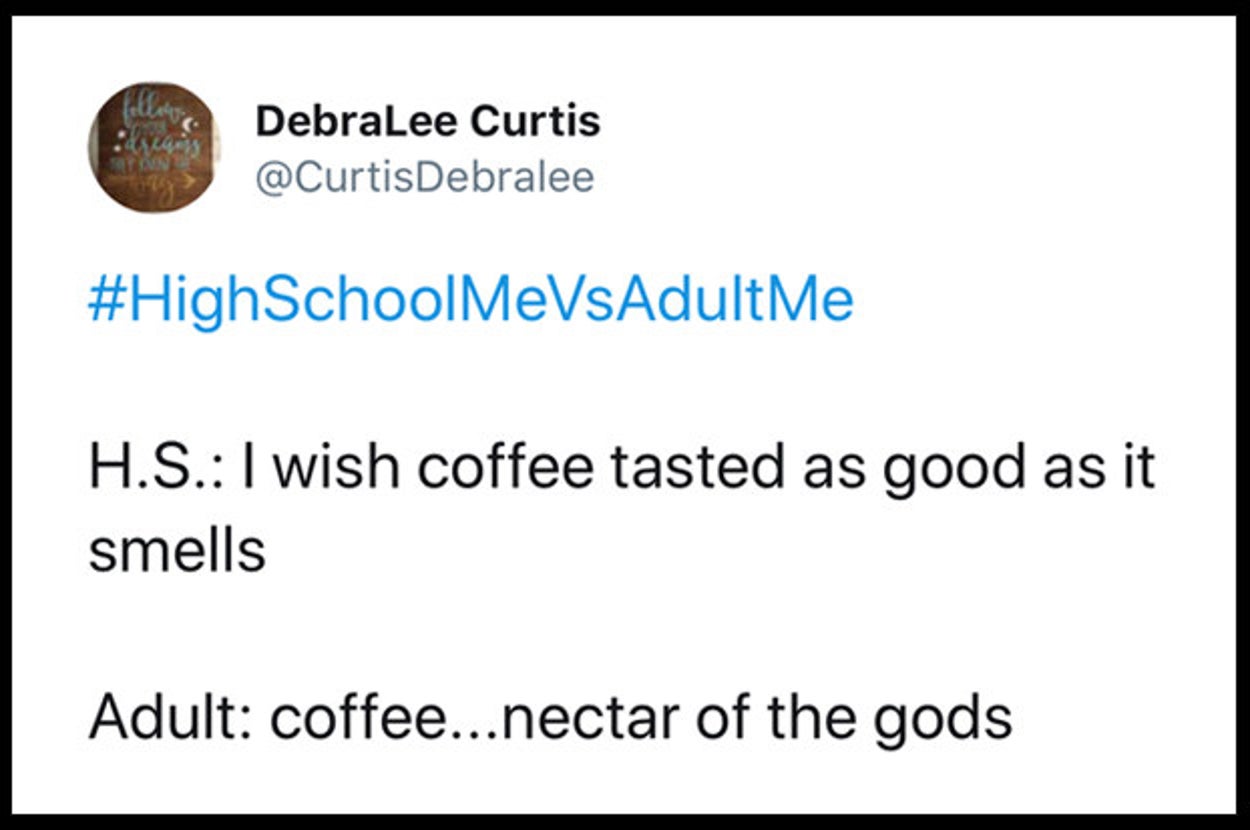
Task: Open the @CurtisDebralee handle link
Action: tap(424, 177)
